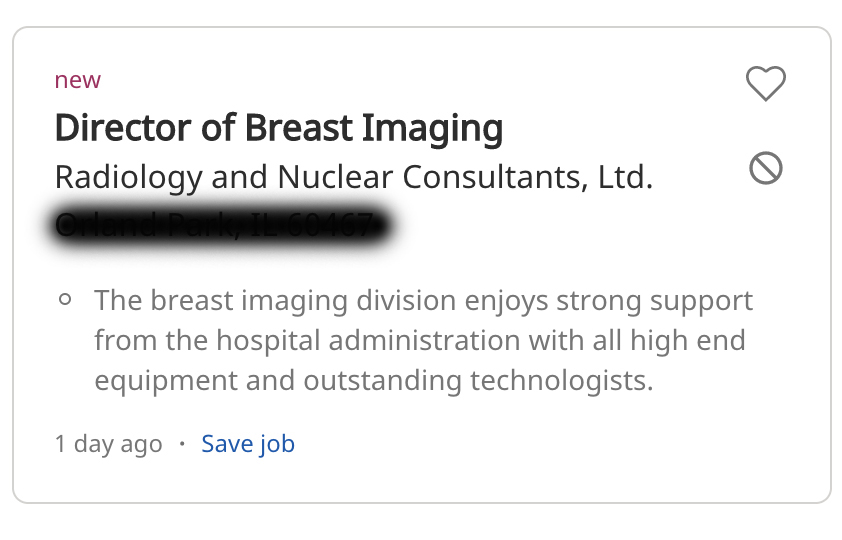
Task: Save this job using the heart outline
Action: point(766,83)
